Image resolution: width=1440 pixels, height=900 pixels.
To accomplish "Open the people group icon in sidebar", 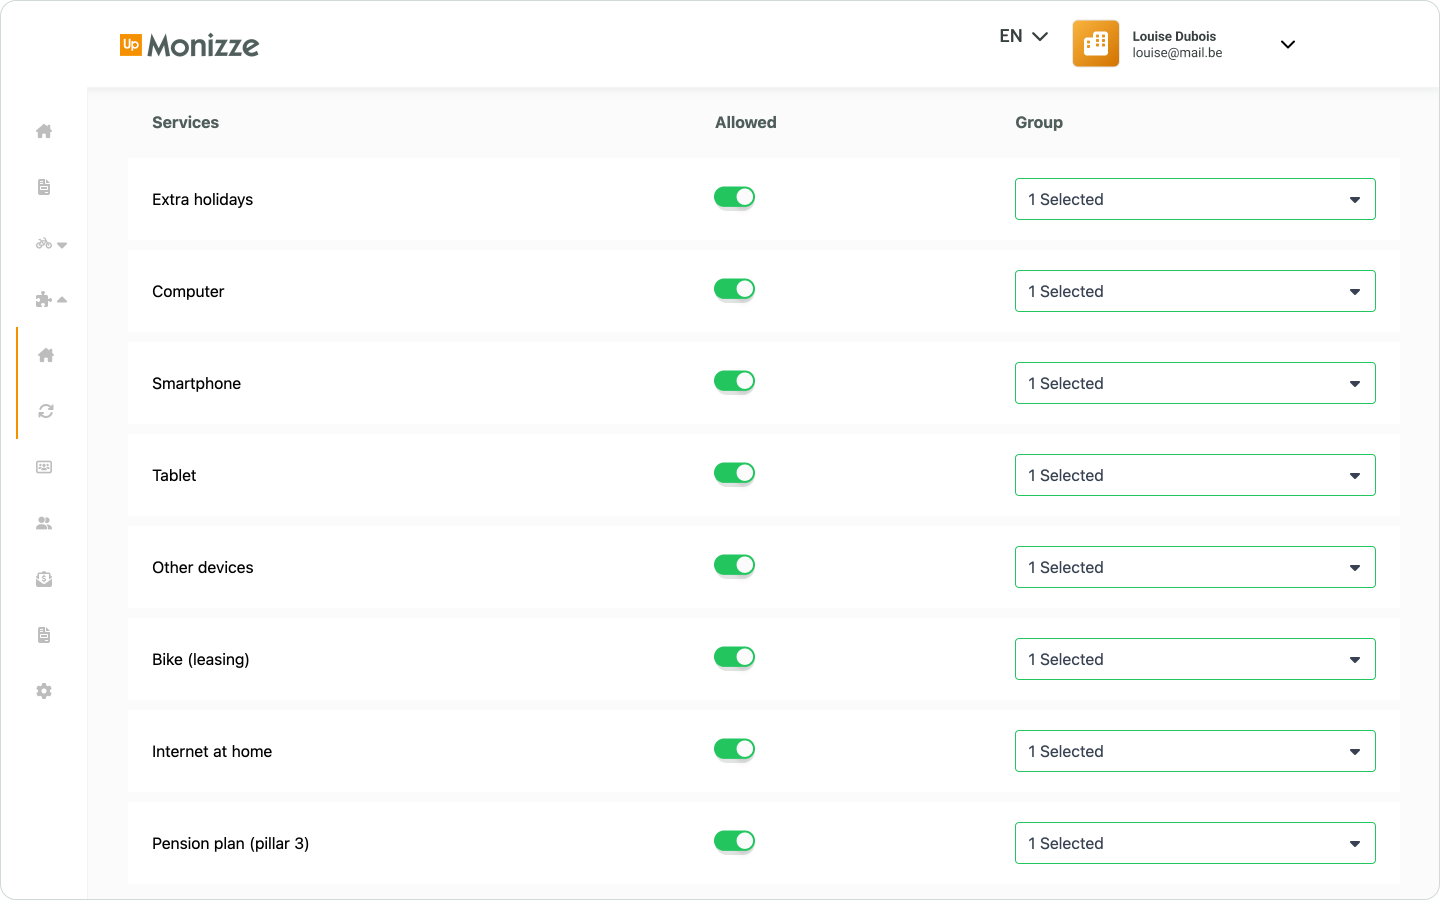I will tap(44, 523).
